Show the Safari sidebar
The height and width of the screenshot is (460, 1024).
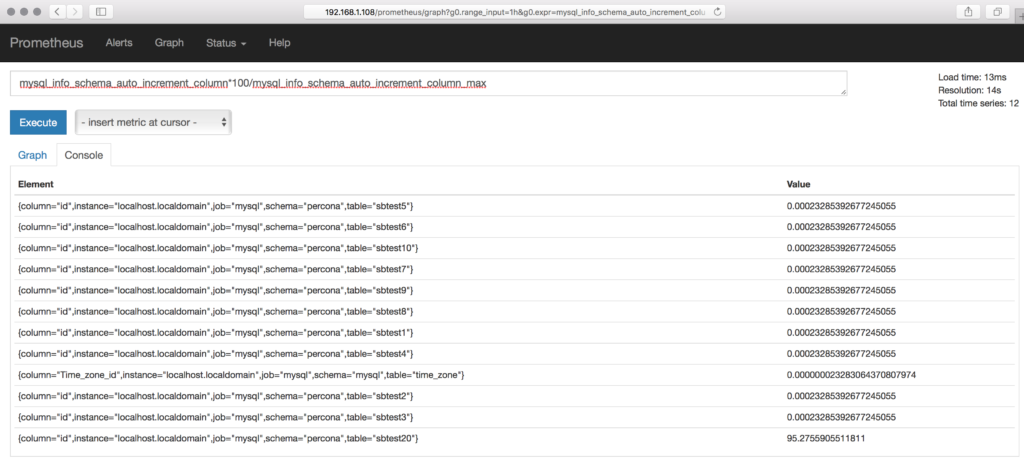point(102,11)
